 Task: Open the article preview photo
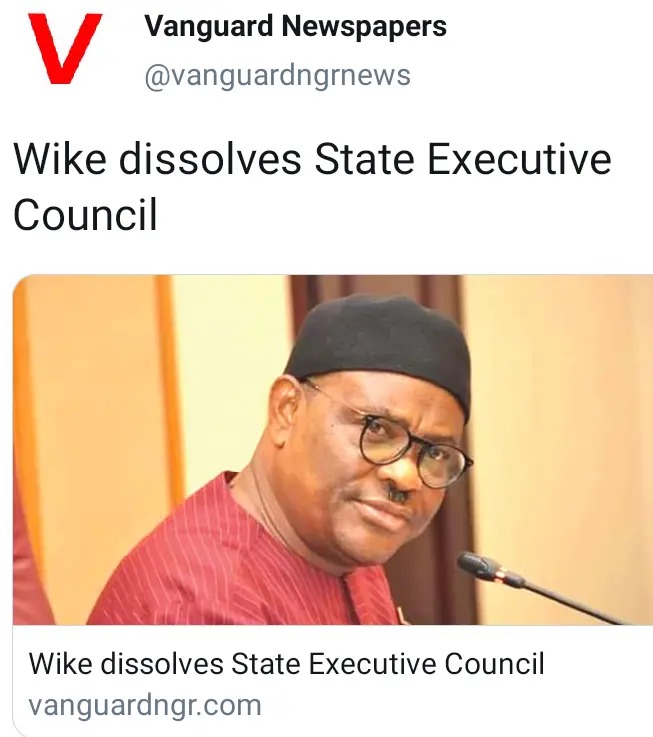[x=333, y=450]
